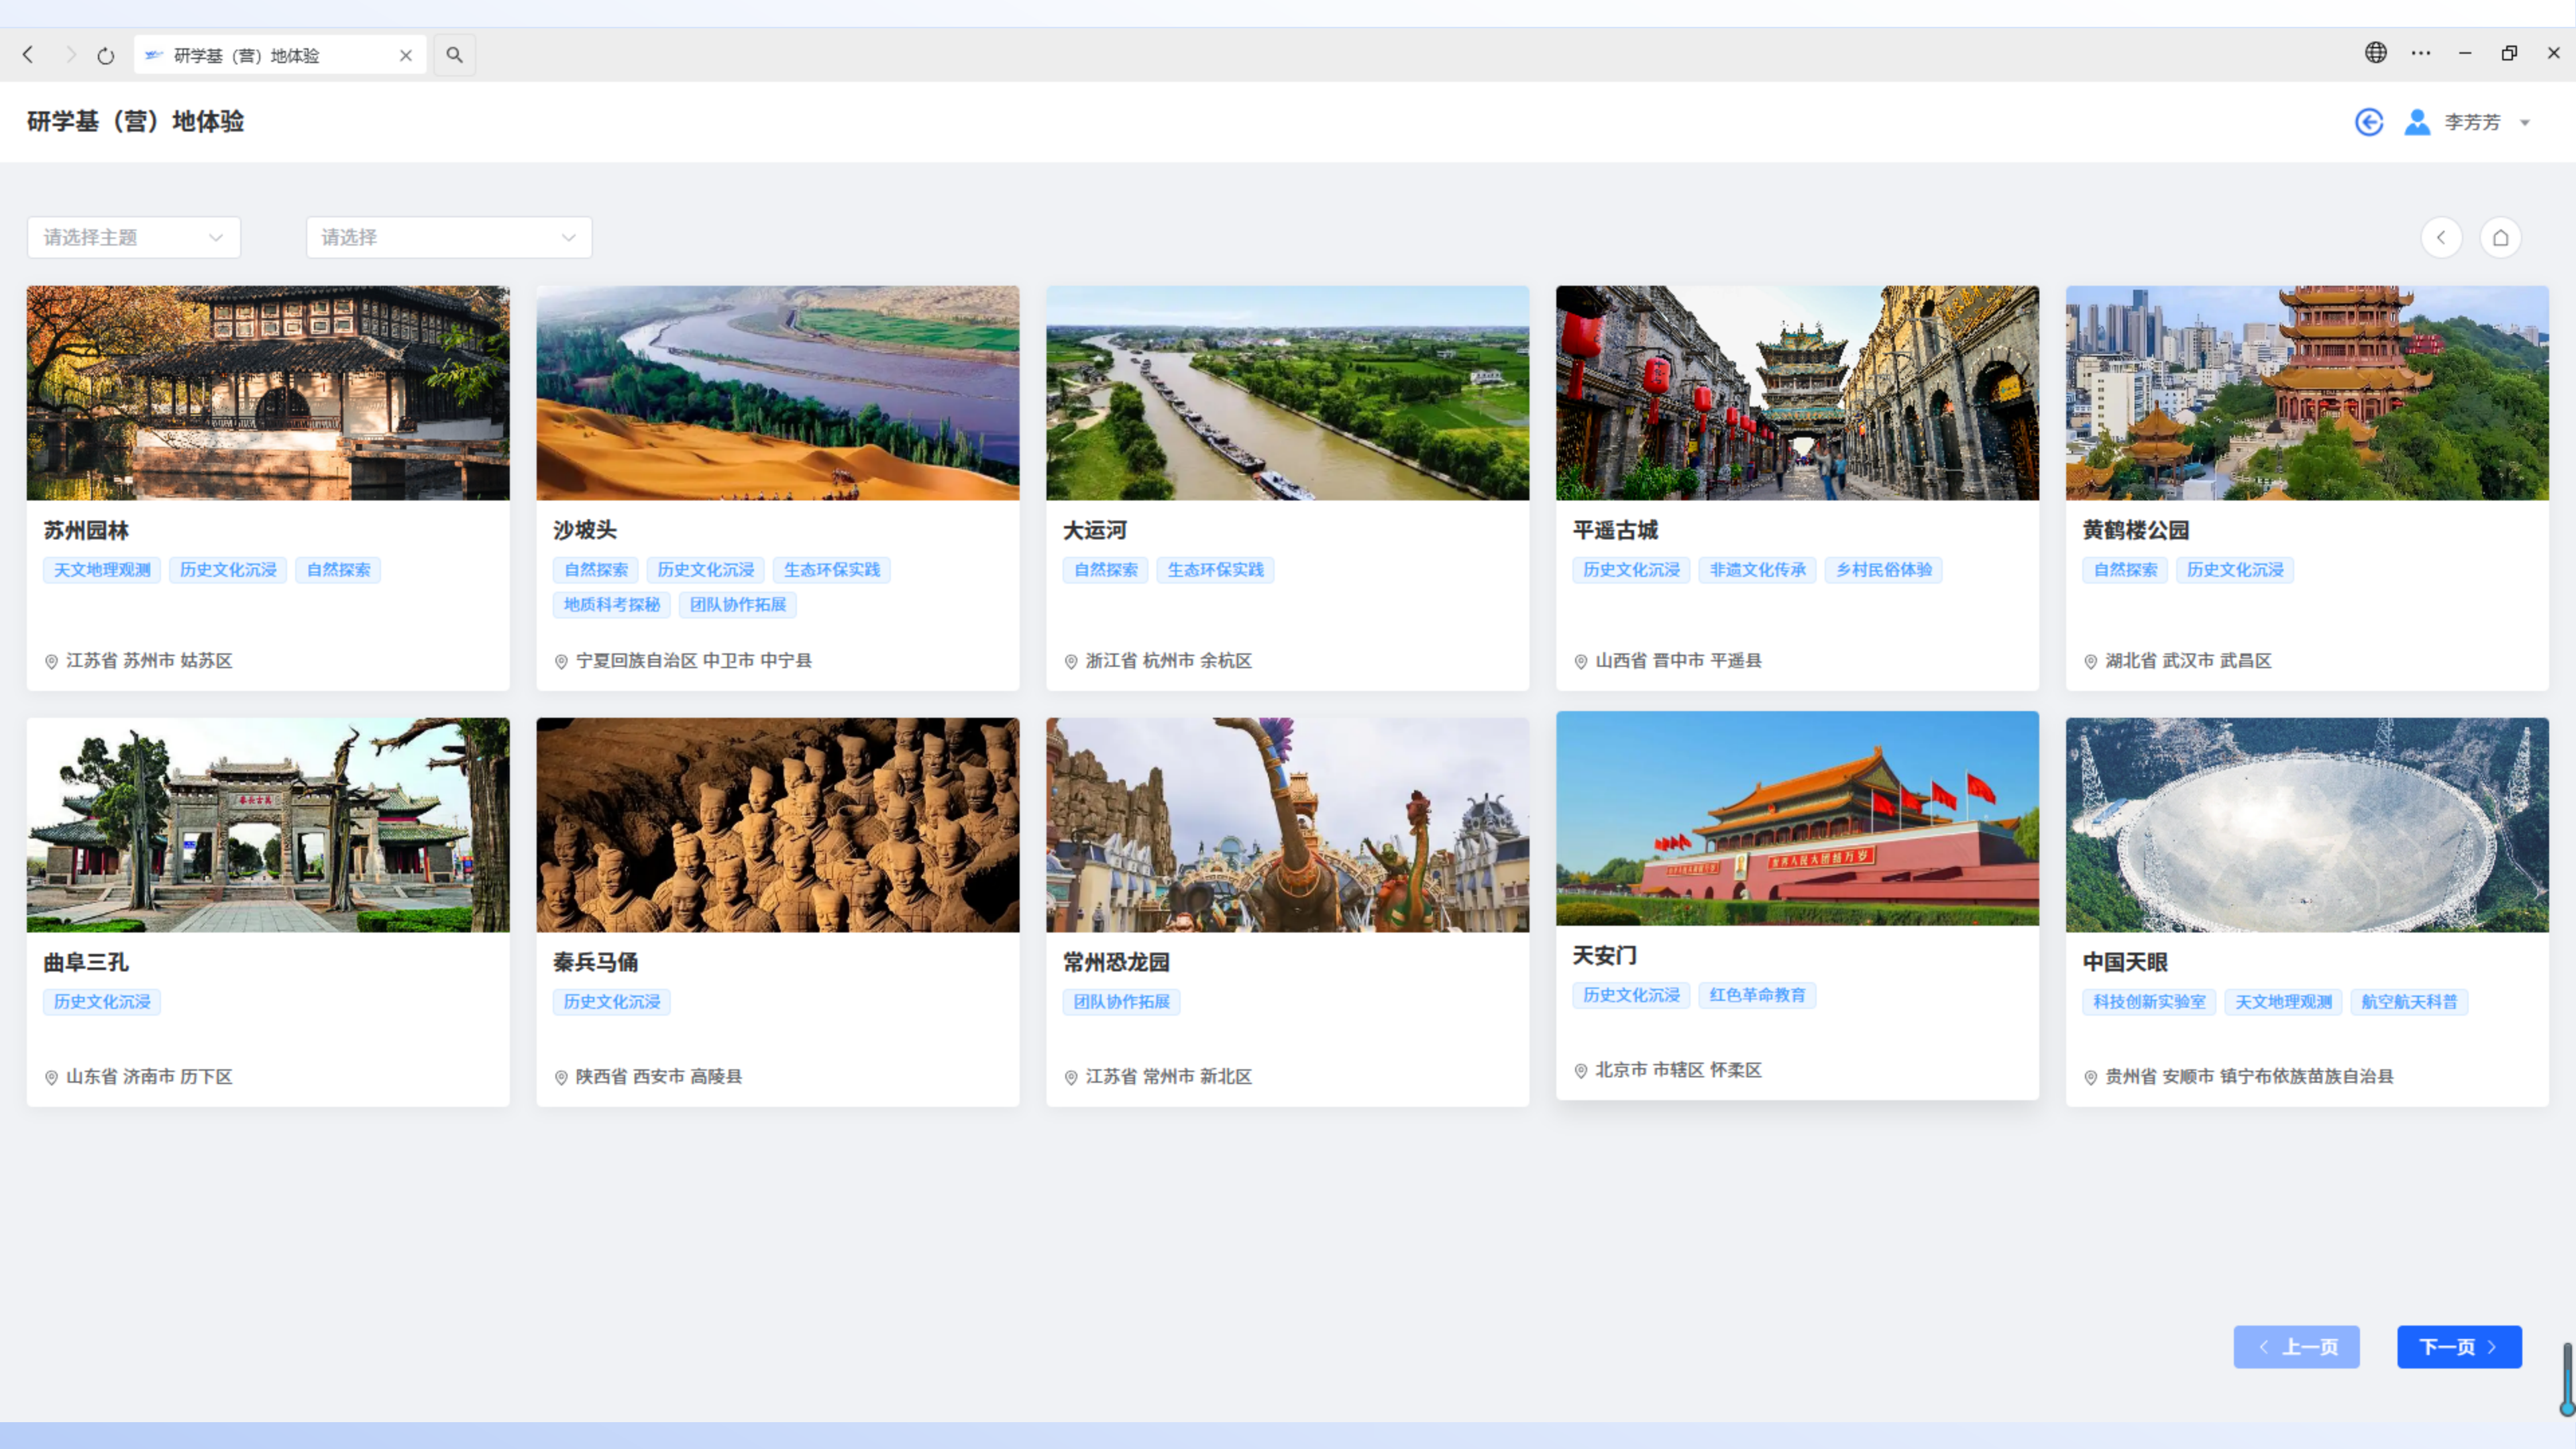The width and height of the screenshot is (2576, 1449).
Task: Open the search magnifier icon
Action: click(x=455, y=55)
